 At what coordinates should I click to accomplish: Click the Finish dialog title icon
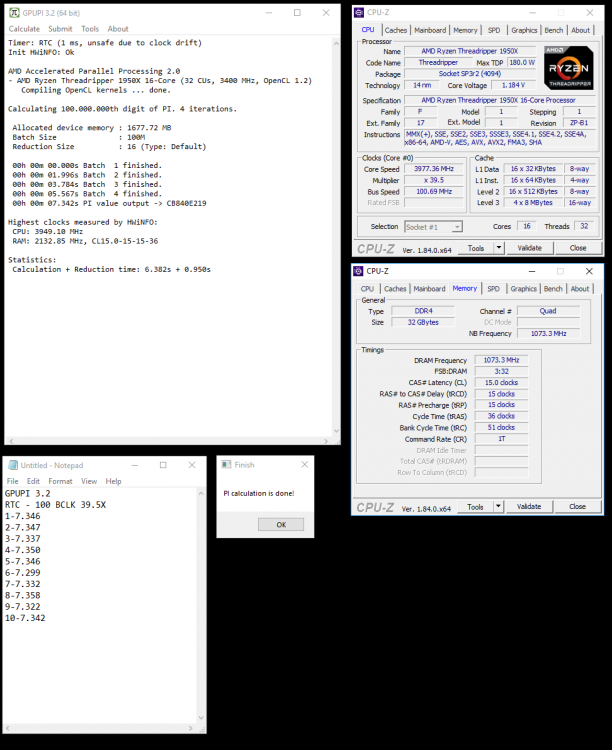point(226,464)
